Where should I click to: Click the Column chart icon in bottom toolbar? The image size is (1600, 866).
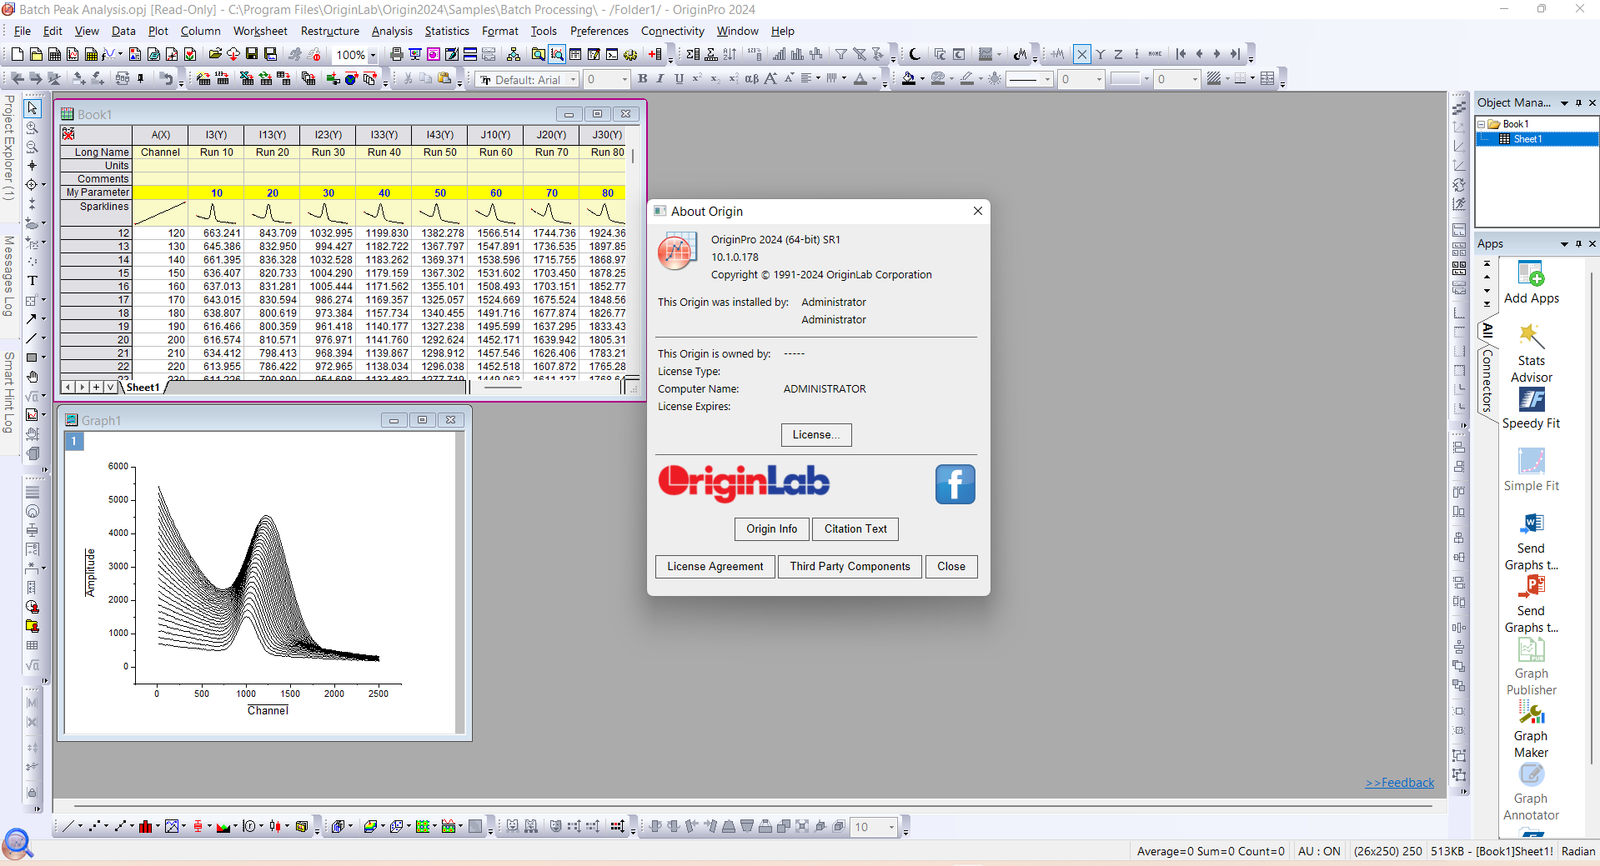point(146,827)
